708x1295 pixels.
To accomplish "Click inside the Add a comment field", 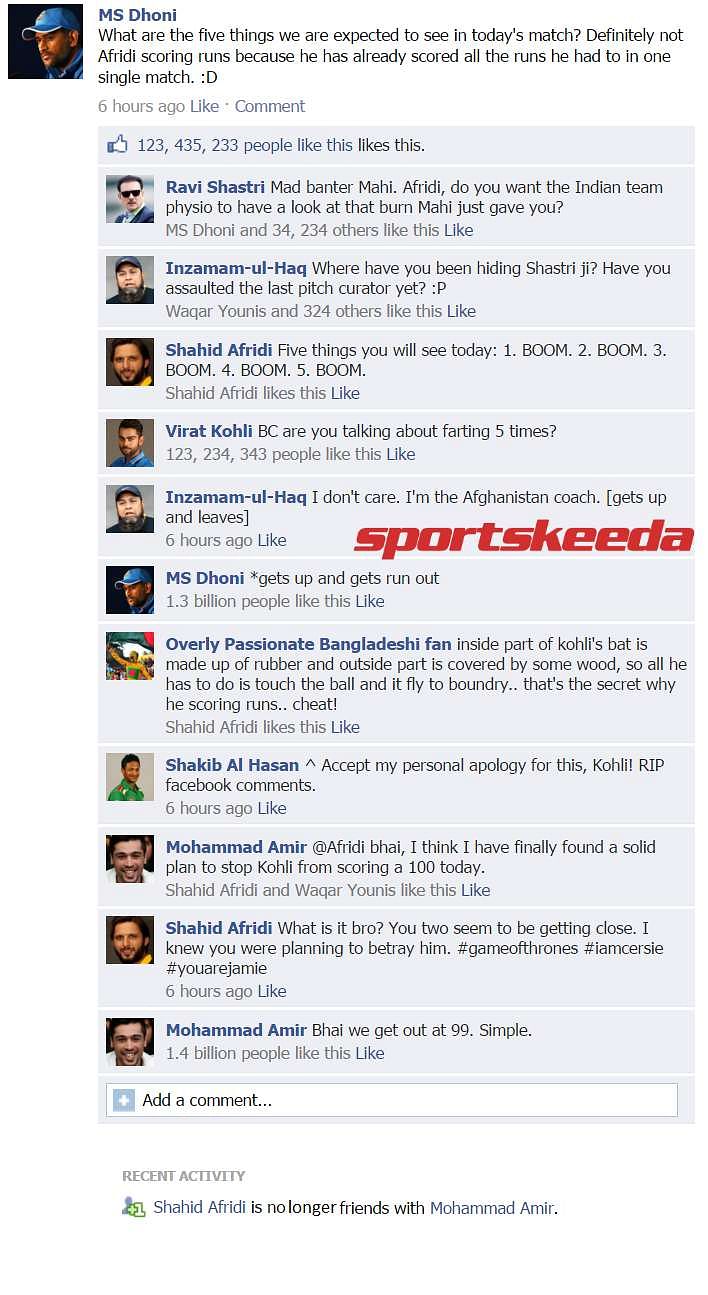I will point(392,1100).
